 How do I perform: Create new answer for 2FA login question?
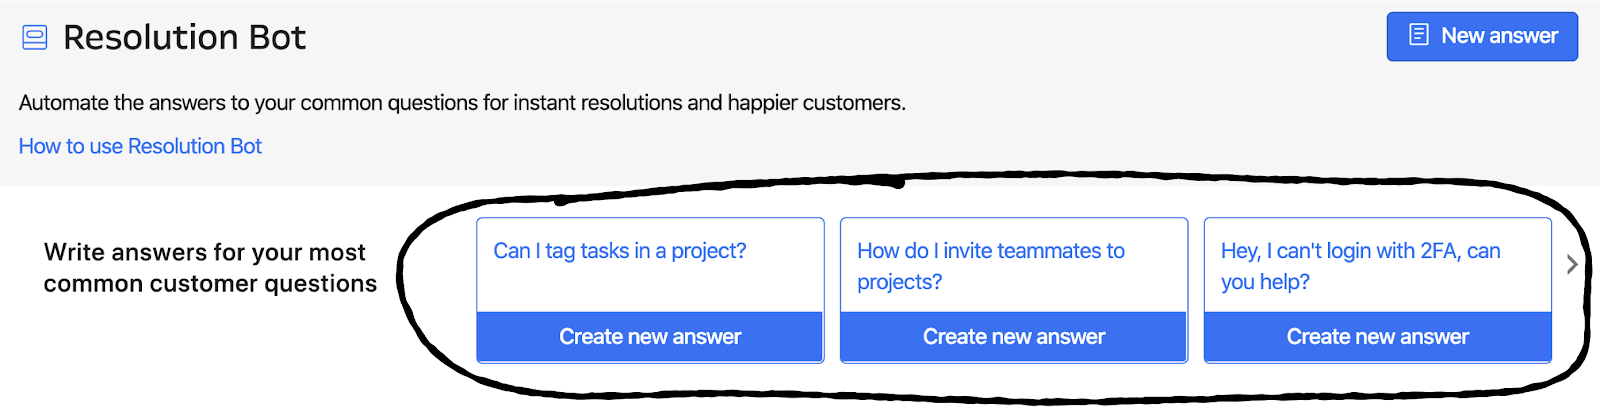point(1378,337)
